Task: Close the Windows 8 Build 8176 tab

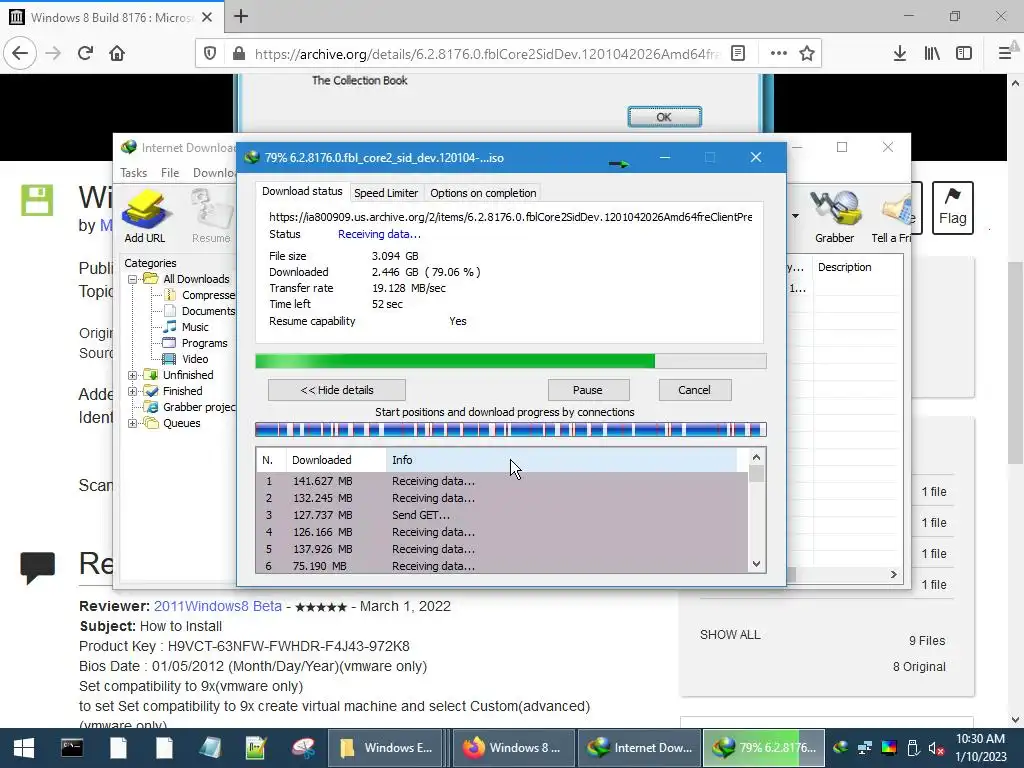Action: click(x=207, y=17)
